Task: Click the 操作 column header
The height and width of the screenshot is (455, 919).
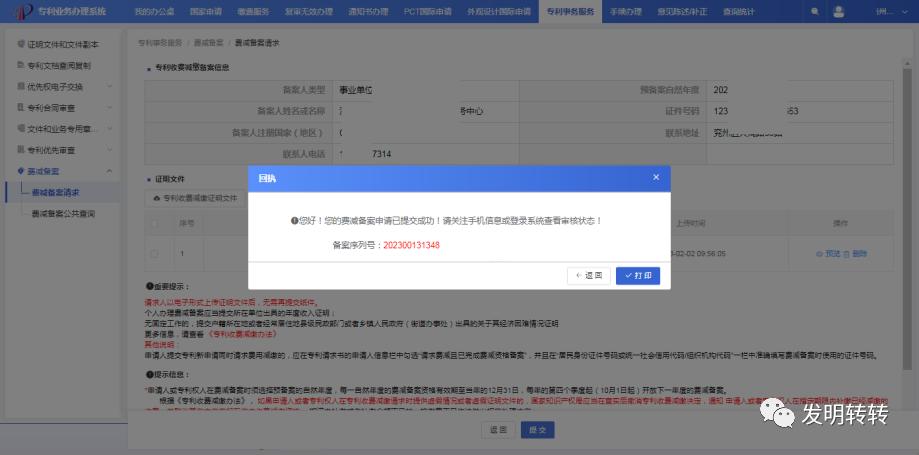Action: click(840, 223)
